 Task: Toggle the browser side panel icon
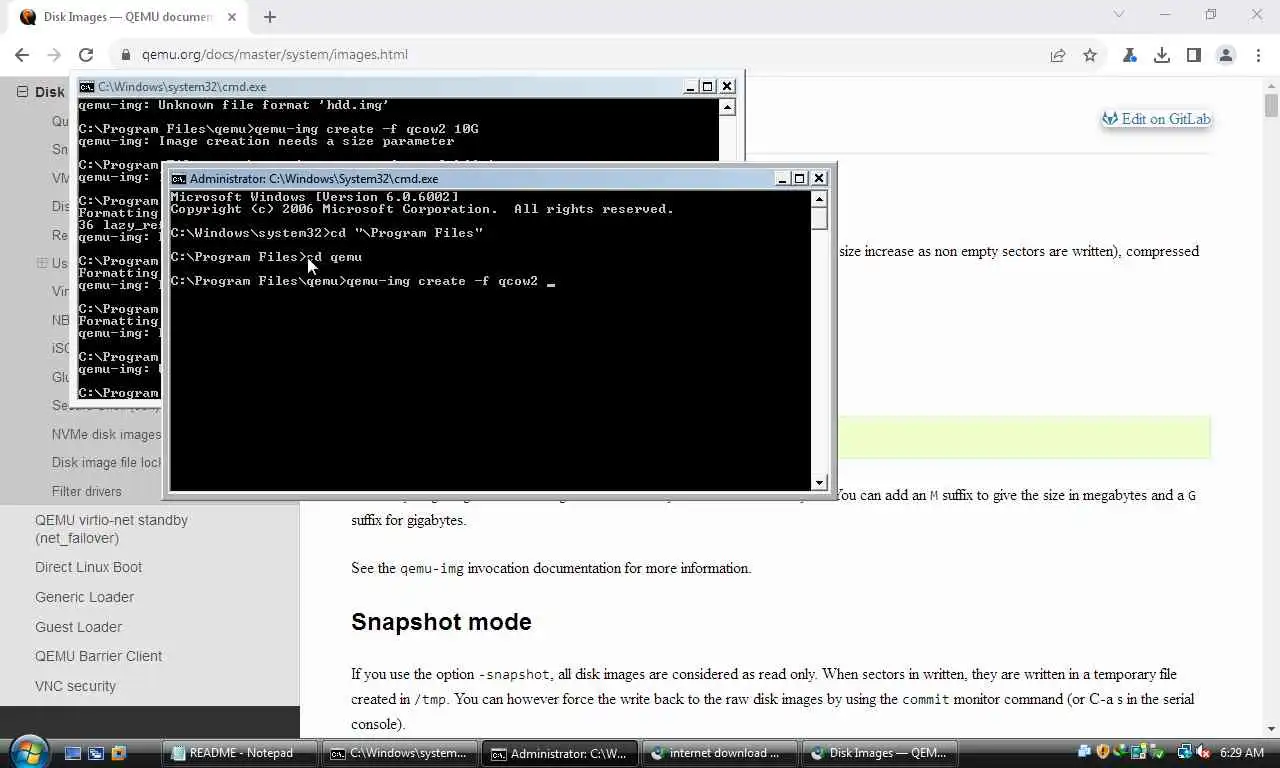1194,55
